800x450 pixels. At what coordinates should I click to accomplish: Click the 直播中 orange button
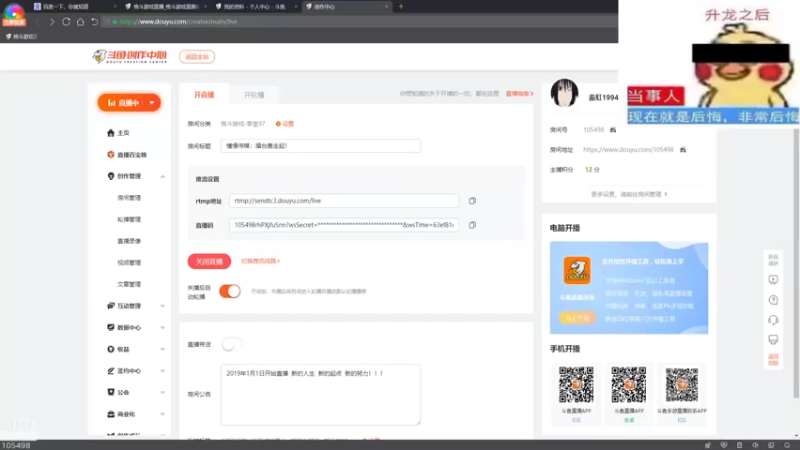pos(129,103)
